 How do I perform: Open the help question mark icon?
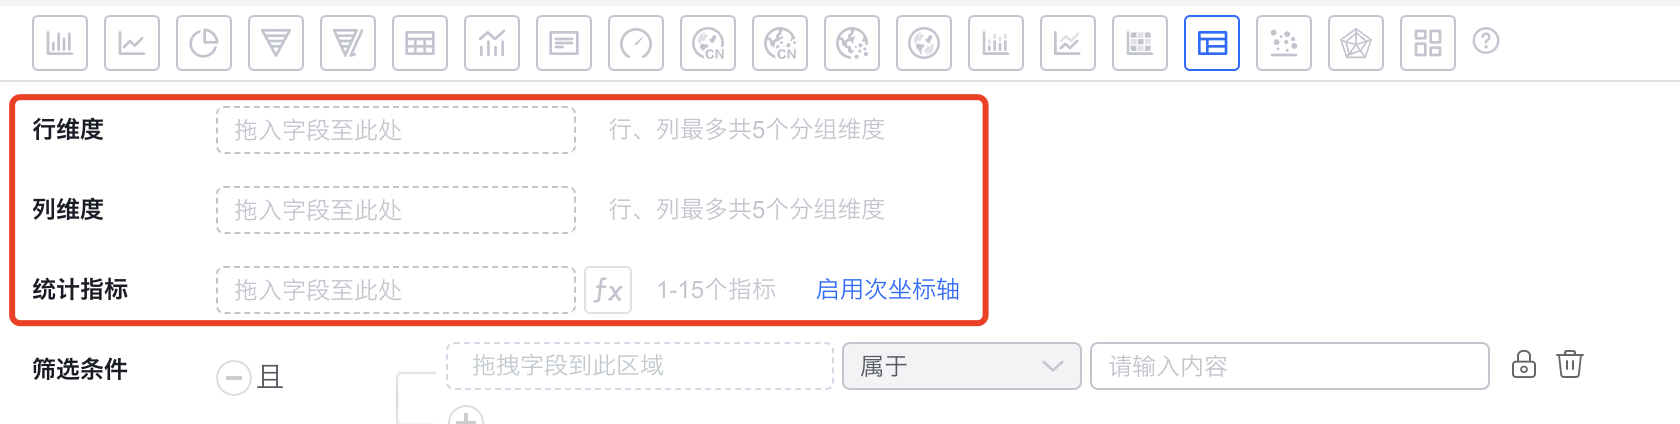[x=1486, y=41]
